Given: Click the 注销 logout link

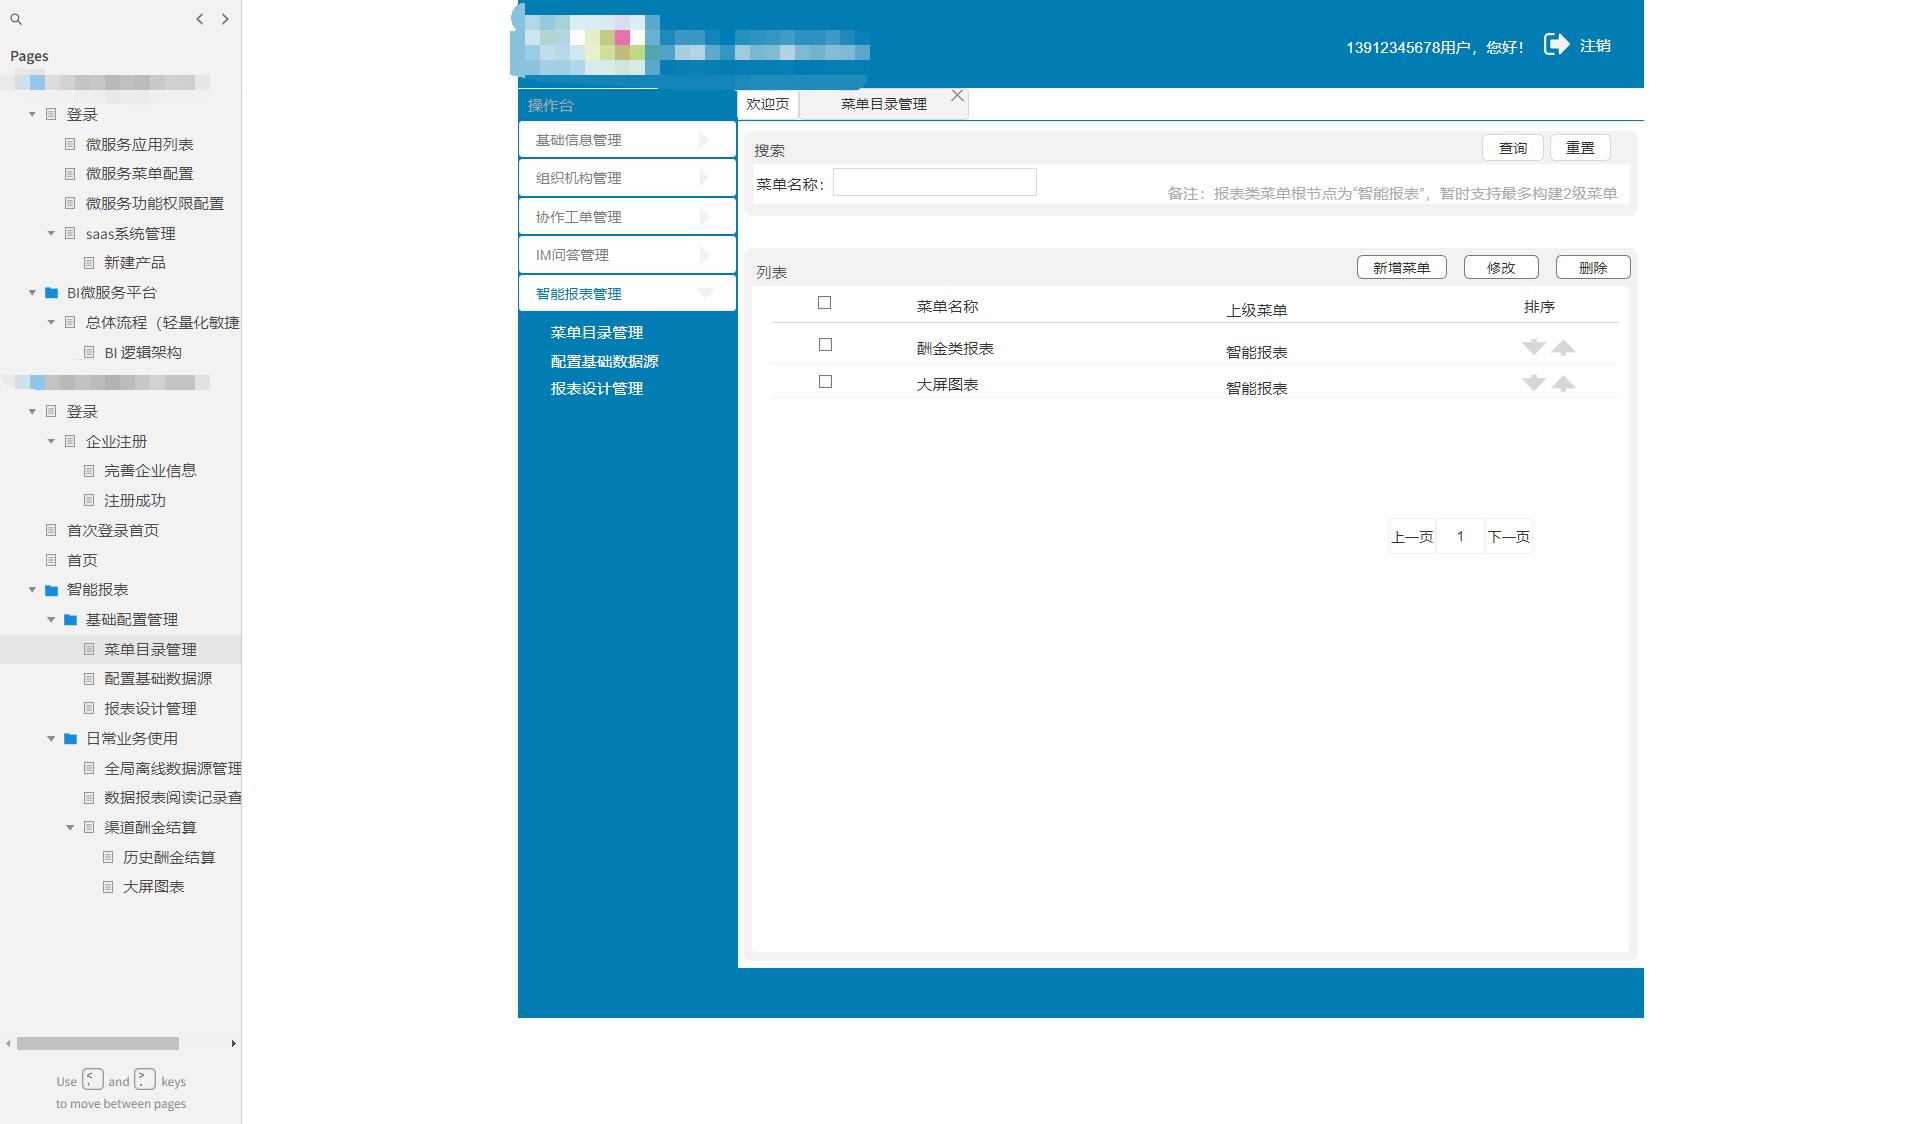Looking at the screenshot, I should pos(1595,46).
